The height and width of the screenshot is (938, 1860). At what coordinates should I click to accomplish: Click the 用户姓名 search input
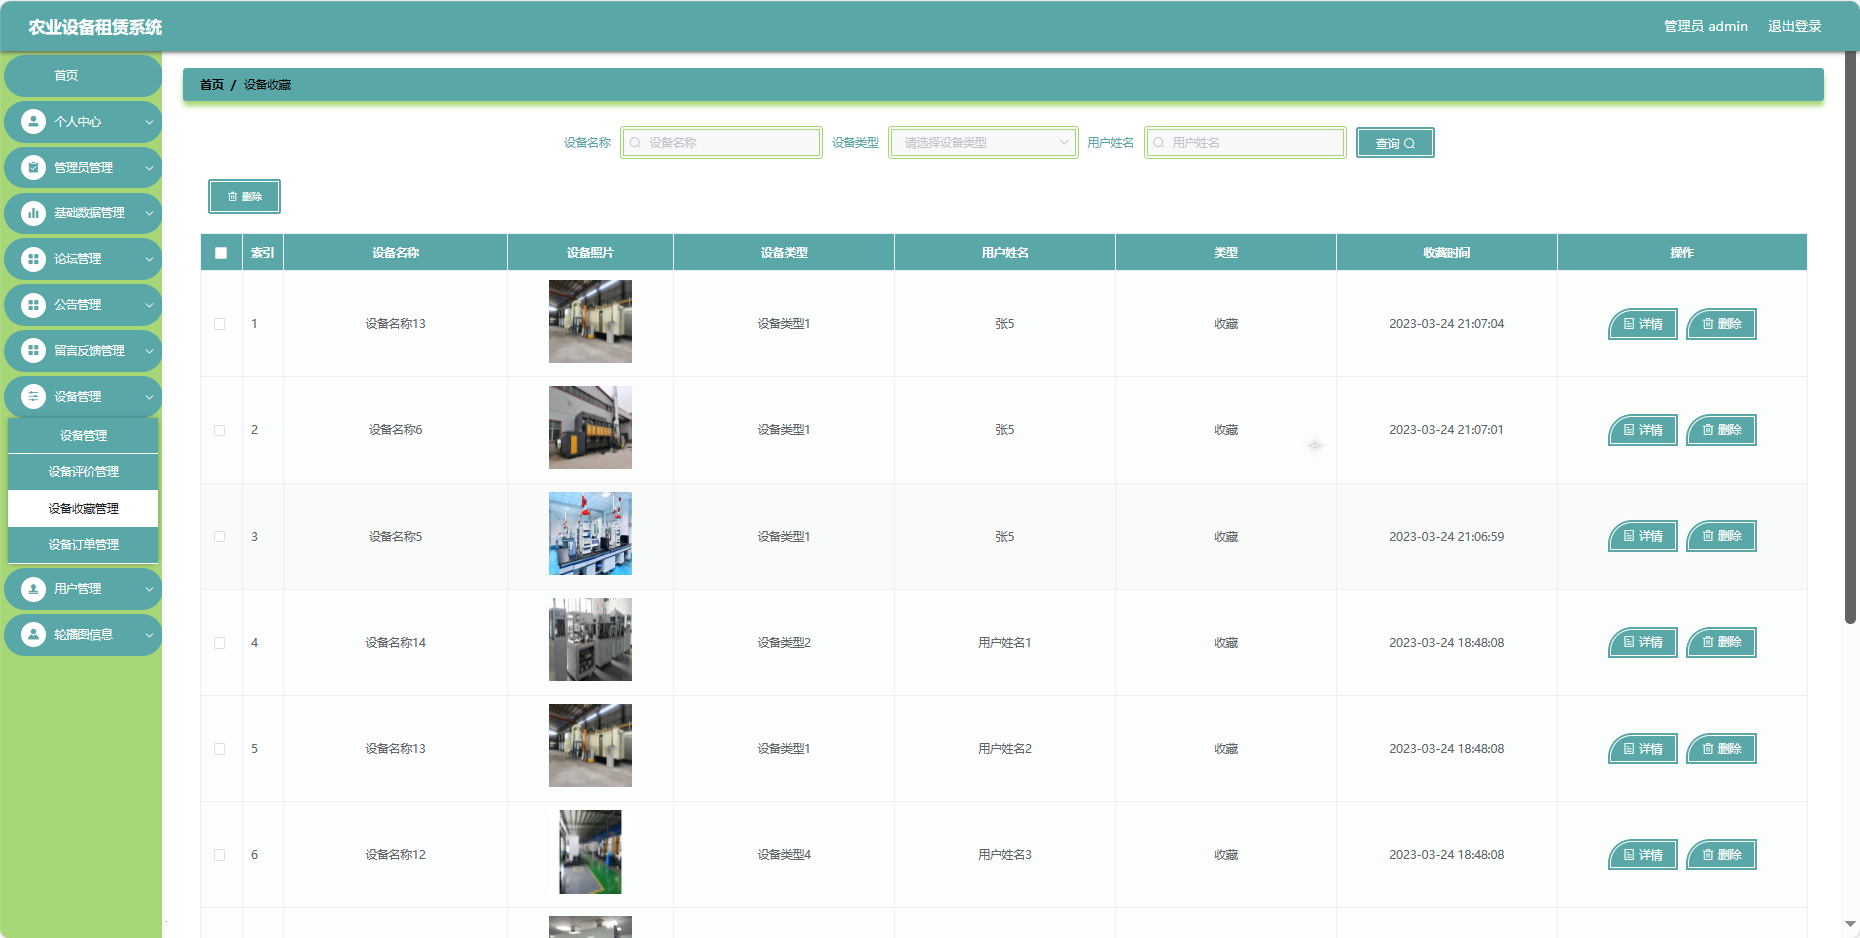1245,143
